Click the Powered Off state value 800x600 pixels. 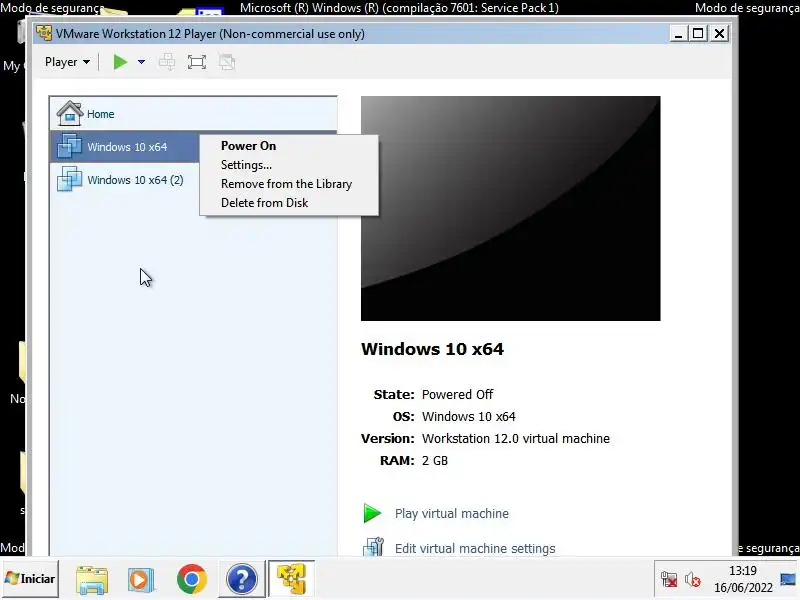tap(457, 394)
